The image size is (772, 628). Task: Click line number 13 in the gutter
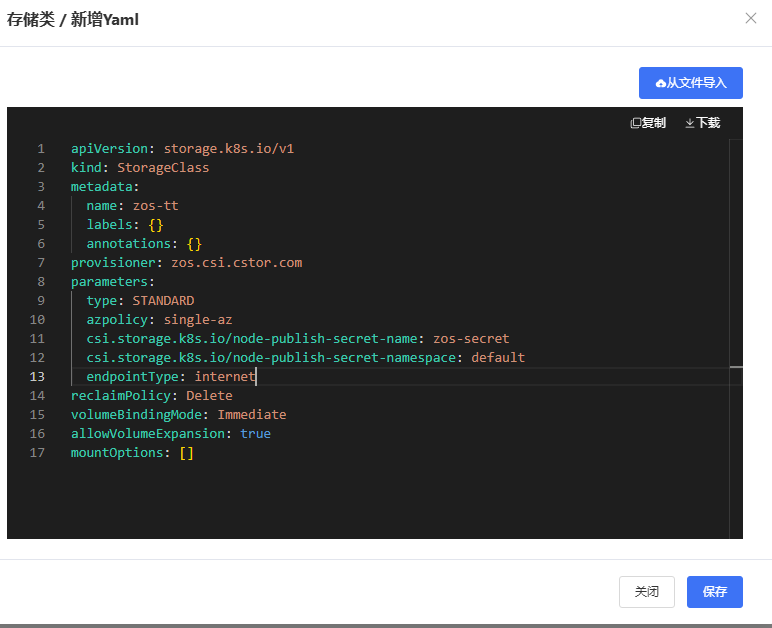pyautogui.click(x=37, y=377)
